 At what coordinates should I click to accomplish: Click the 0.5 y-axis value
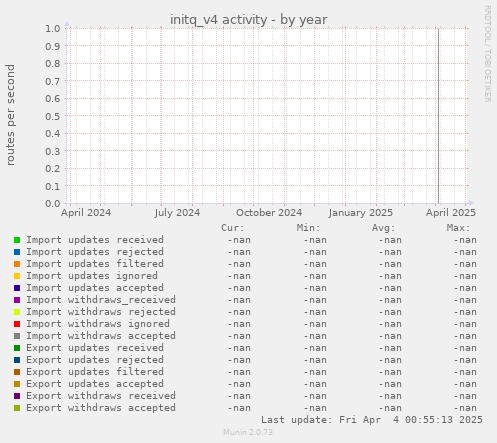click(x=53, y=116)
